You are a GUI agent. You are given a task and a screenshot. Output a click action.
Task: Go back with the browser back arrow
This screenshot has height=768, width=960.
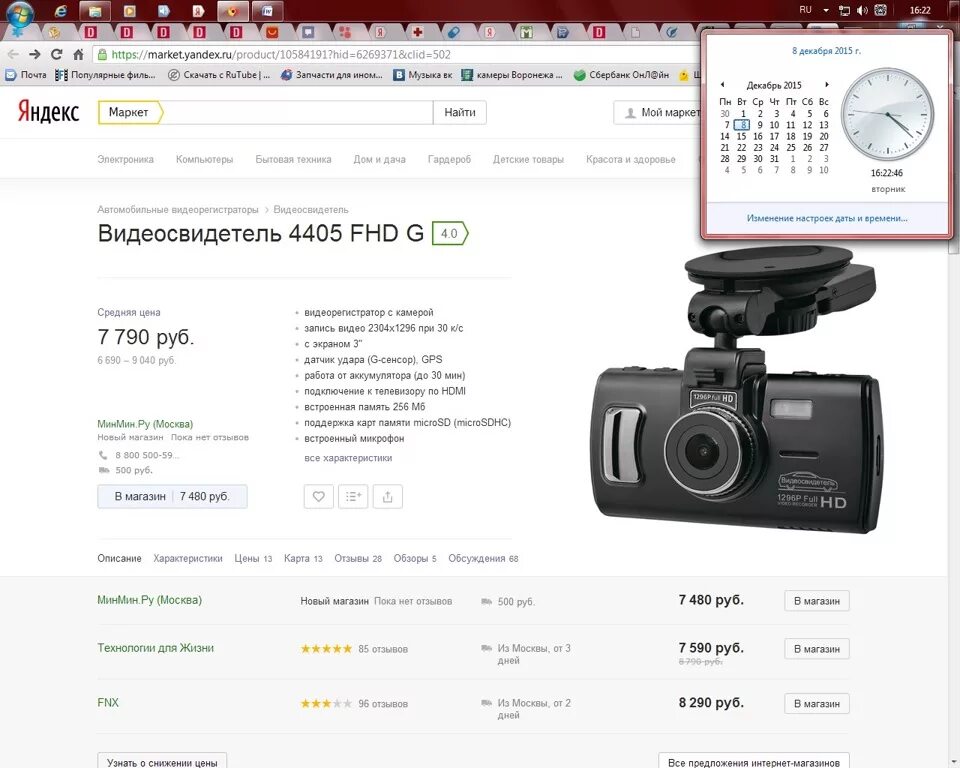pyautogui.click(x=13, y=55)
